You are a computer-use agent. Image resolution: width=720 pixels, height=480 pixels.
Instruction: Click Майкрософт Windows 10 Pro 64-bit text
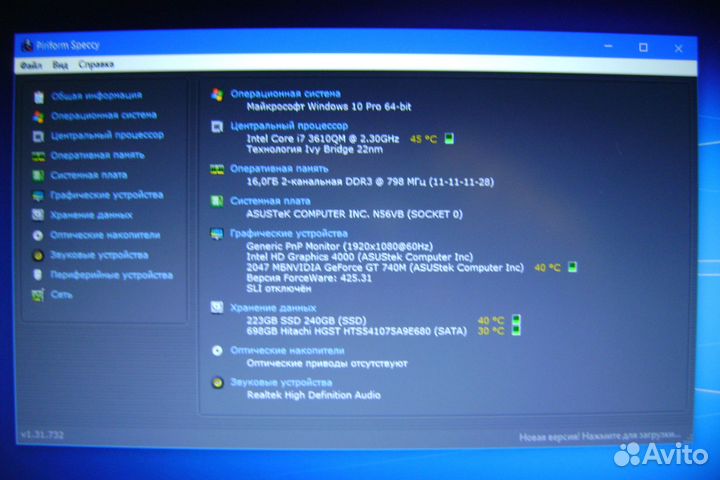(x=329, y=107)
